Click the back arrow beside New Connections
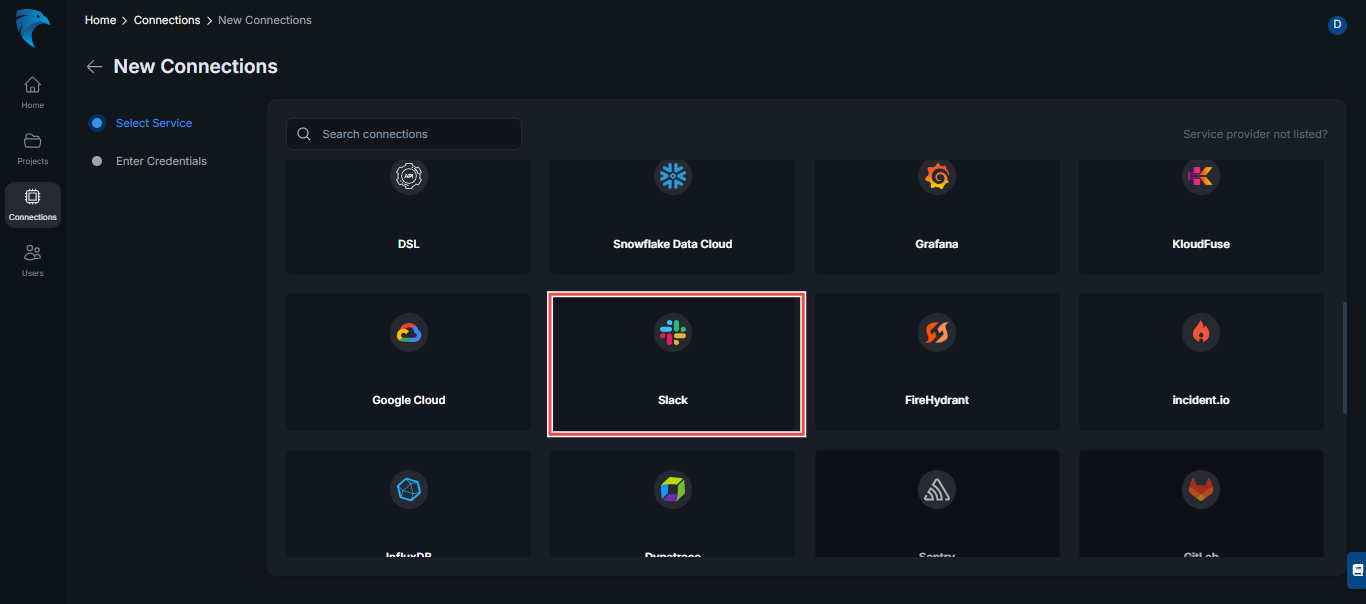 94,66
